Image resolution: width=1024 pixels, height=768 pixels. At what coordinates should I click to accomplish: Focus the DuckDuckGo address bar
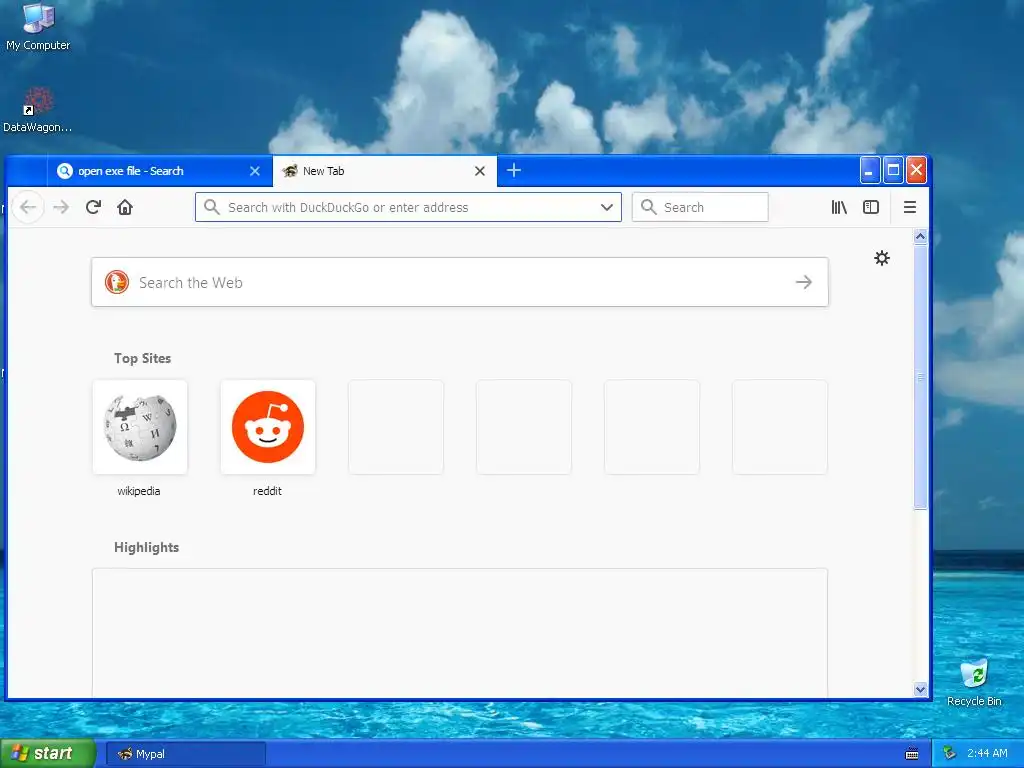(408, 208)
